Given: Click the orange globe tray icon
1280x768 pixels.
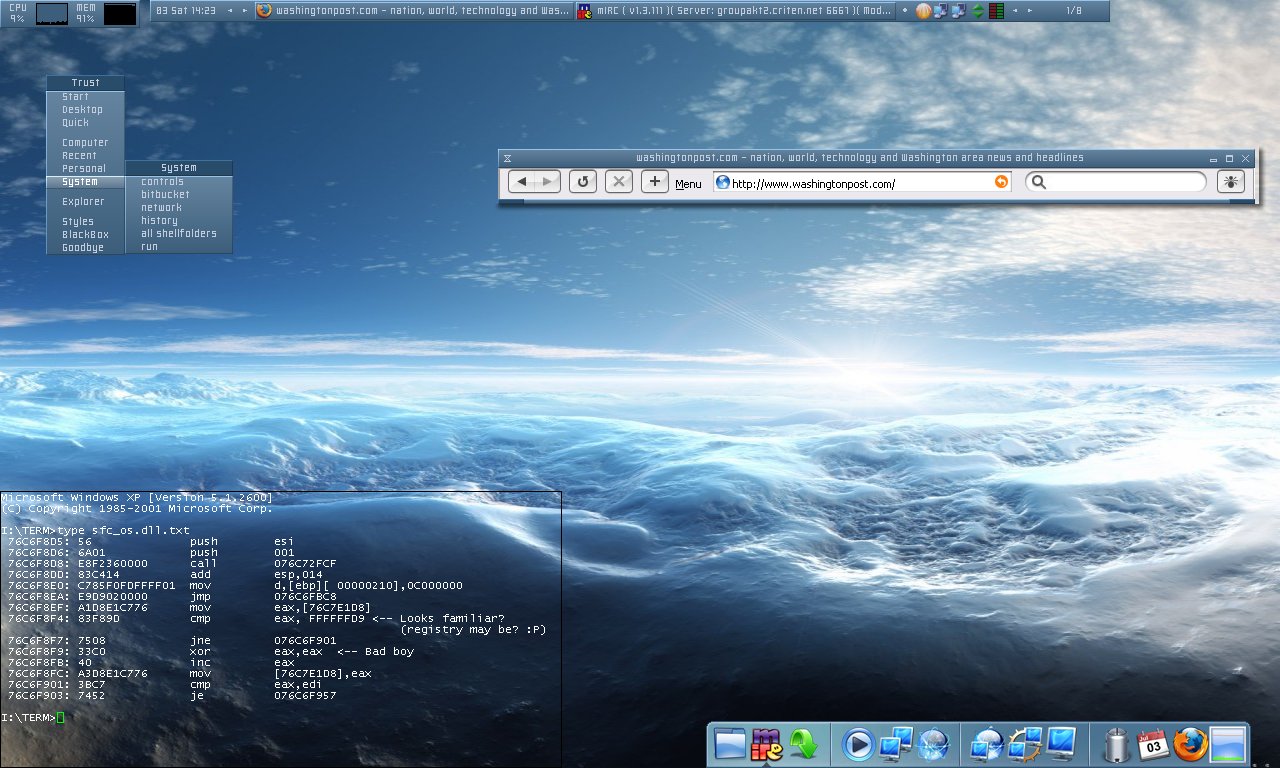Looking at the screenshot, I should 923,11.
